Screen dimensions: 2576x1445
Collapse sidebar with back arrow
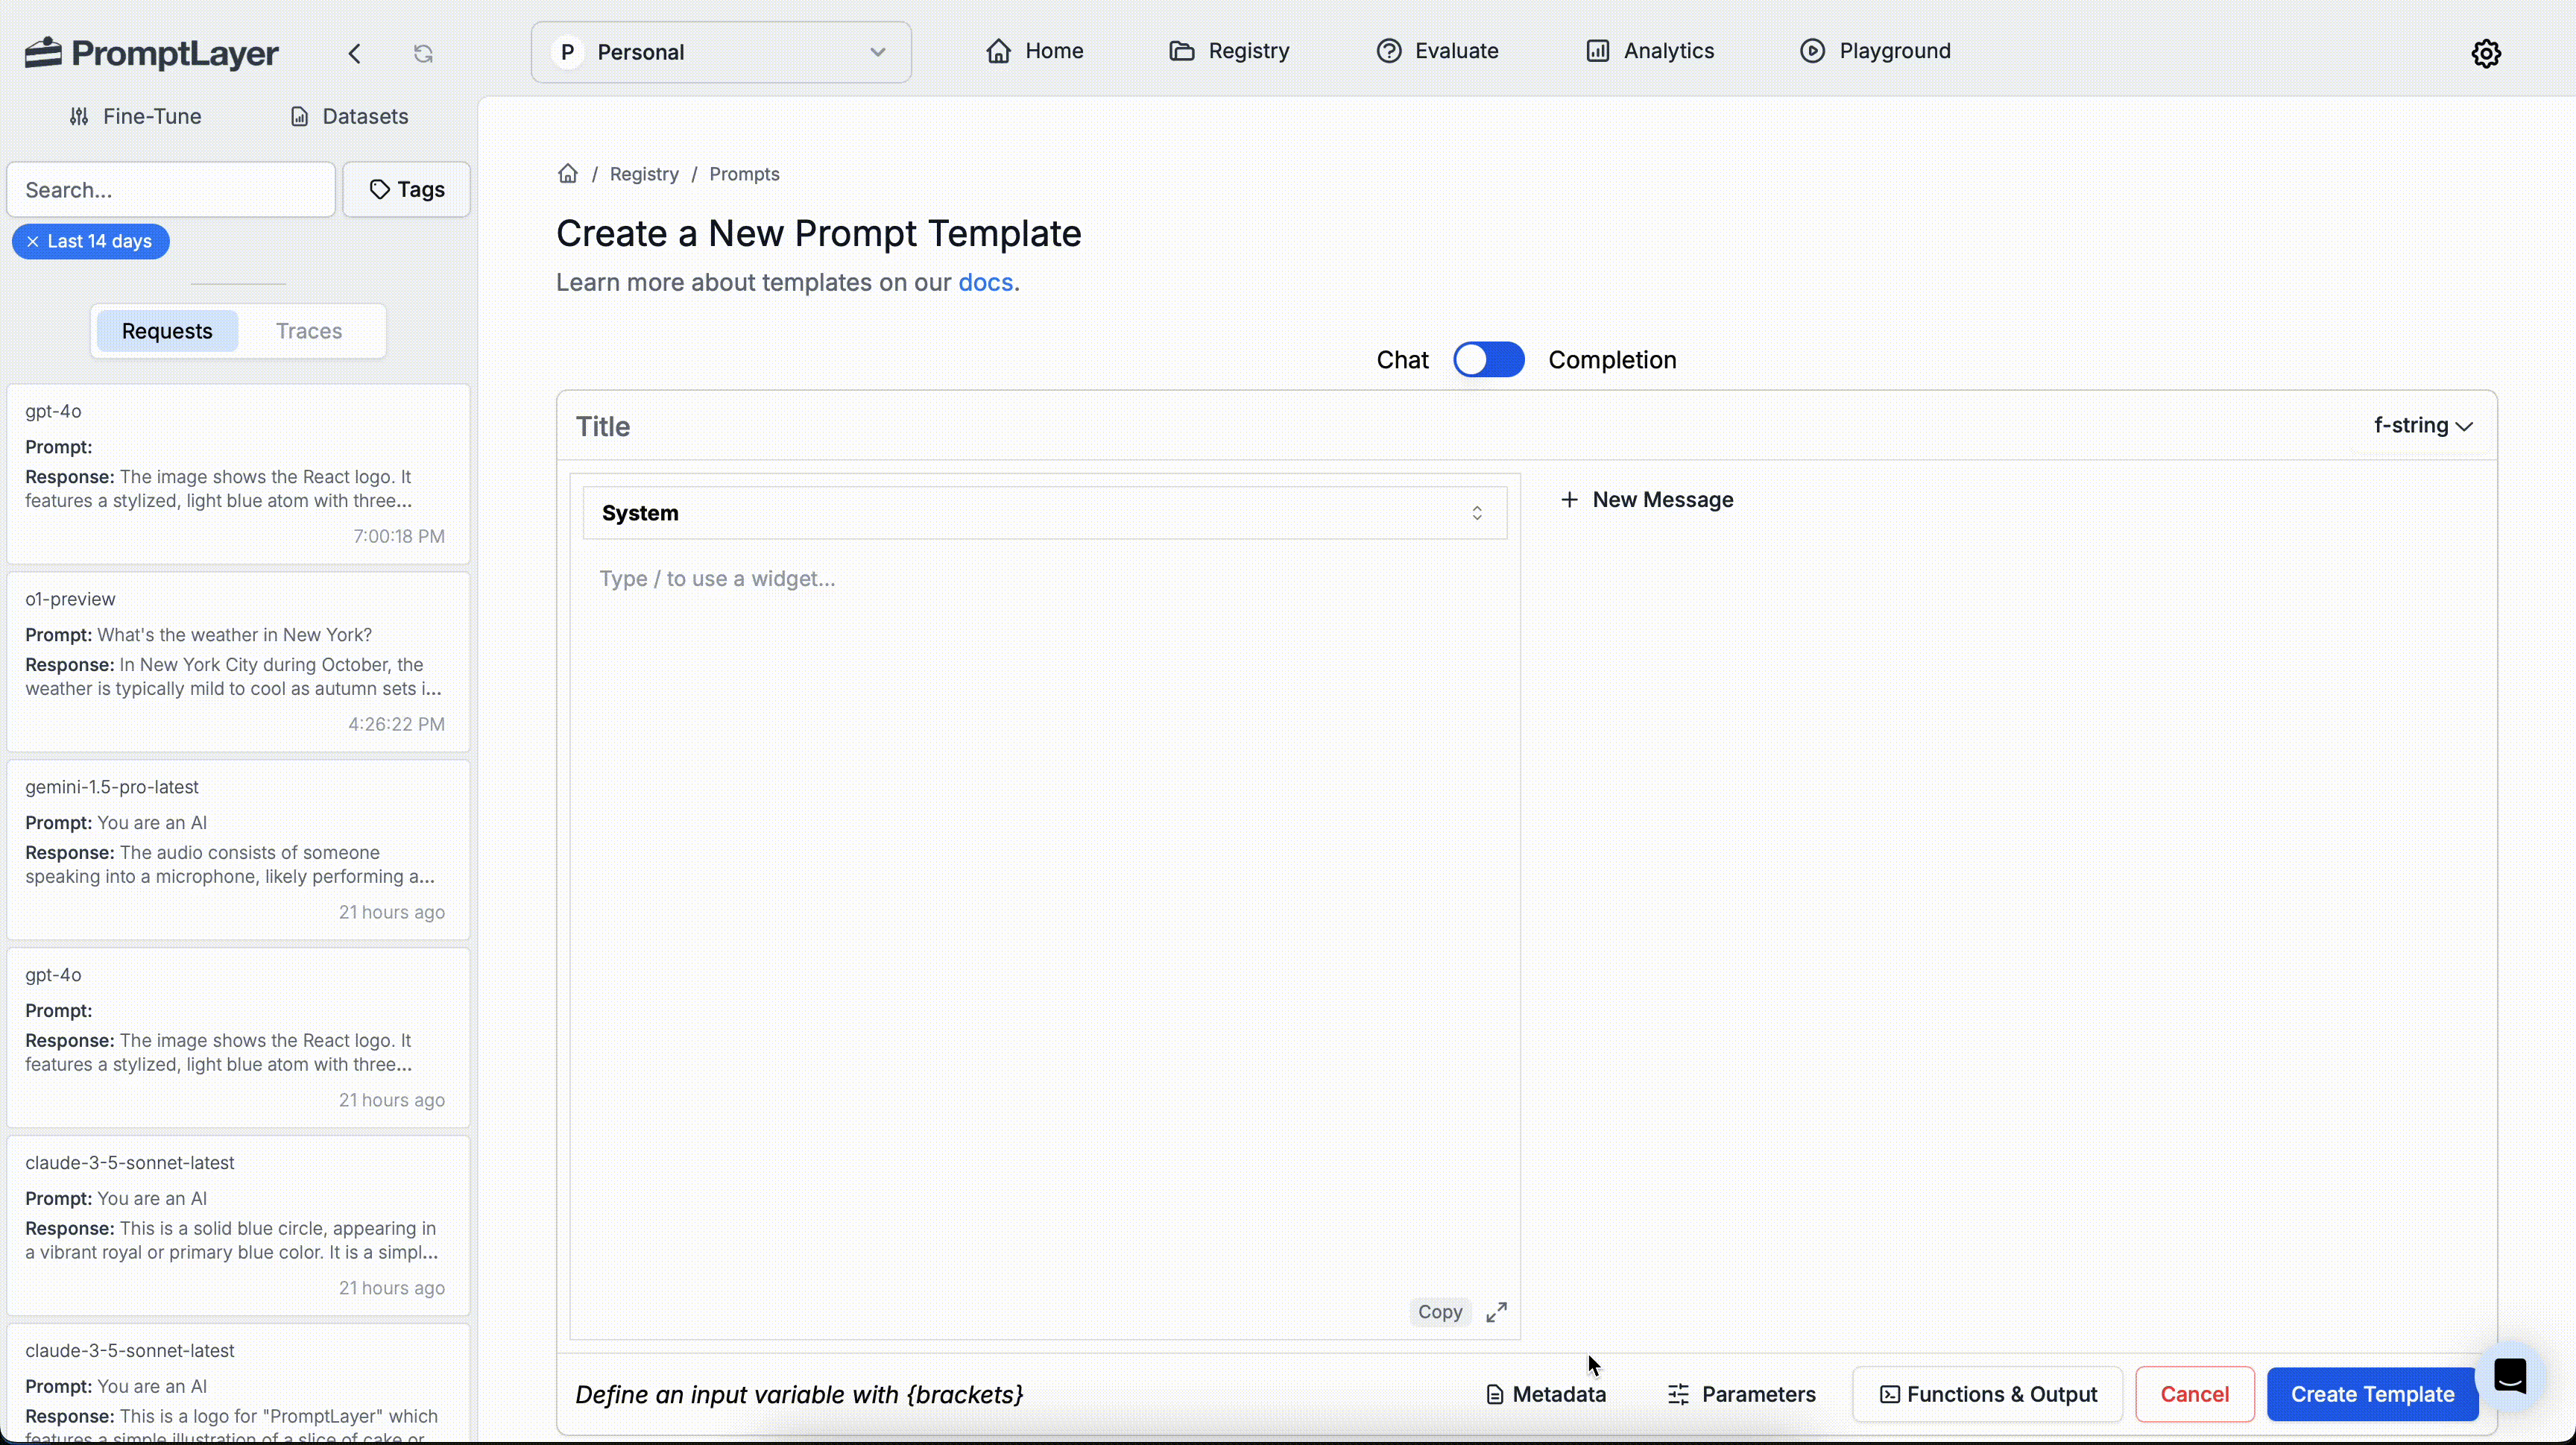354,53
